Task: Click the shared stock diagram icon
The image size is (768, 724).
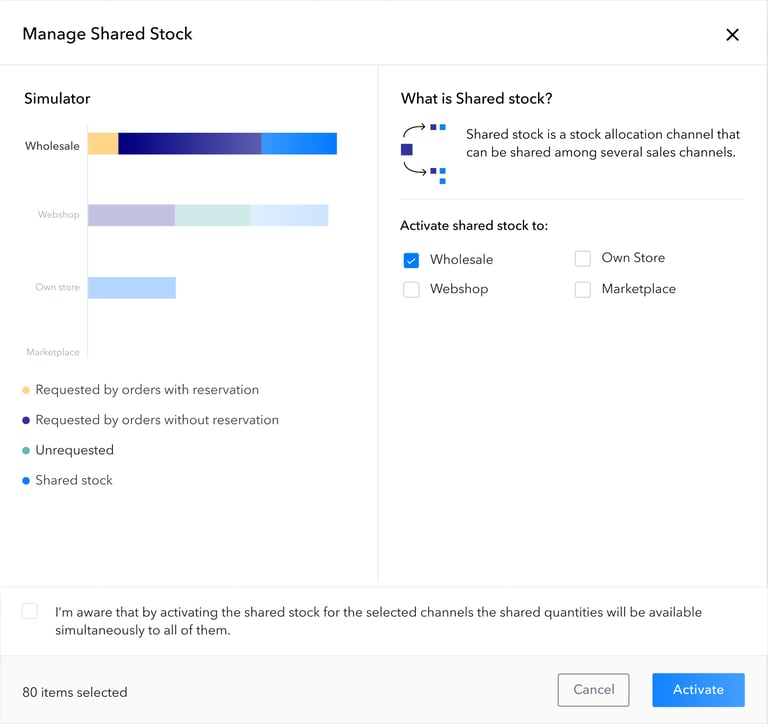Action: (x=424, y=151)
